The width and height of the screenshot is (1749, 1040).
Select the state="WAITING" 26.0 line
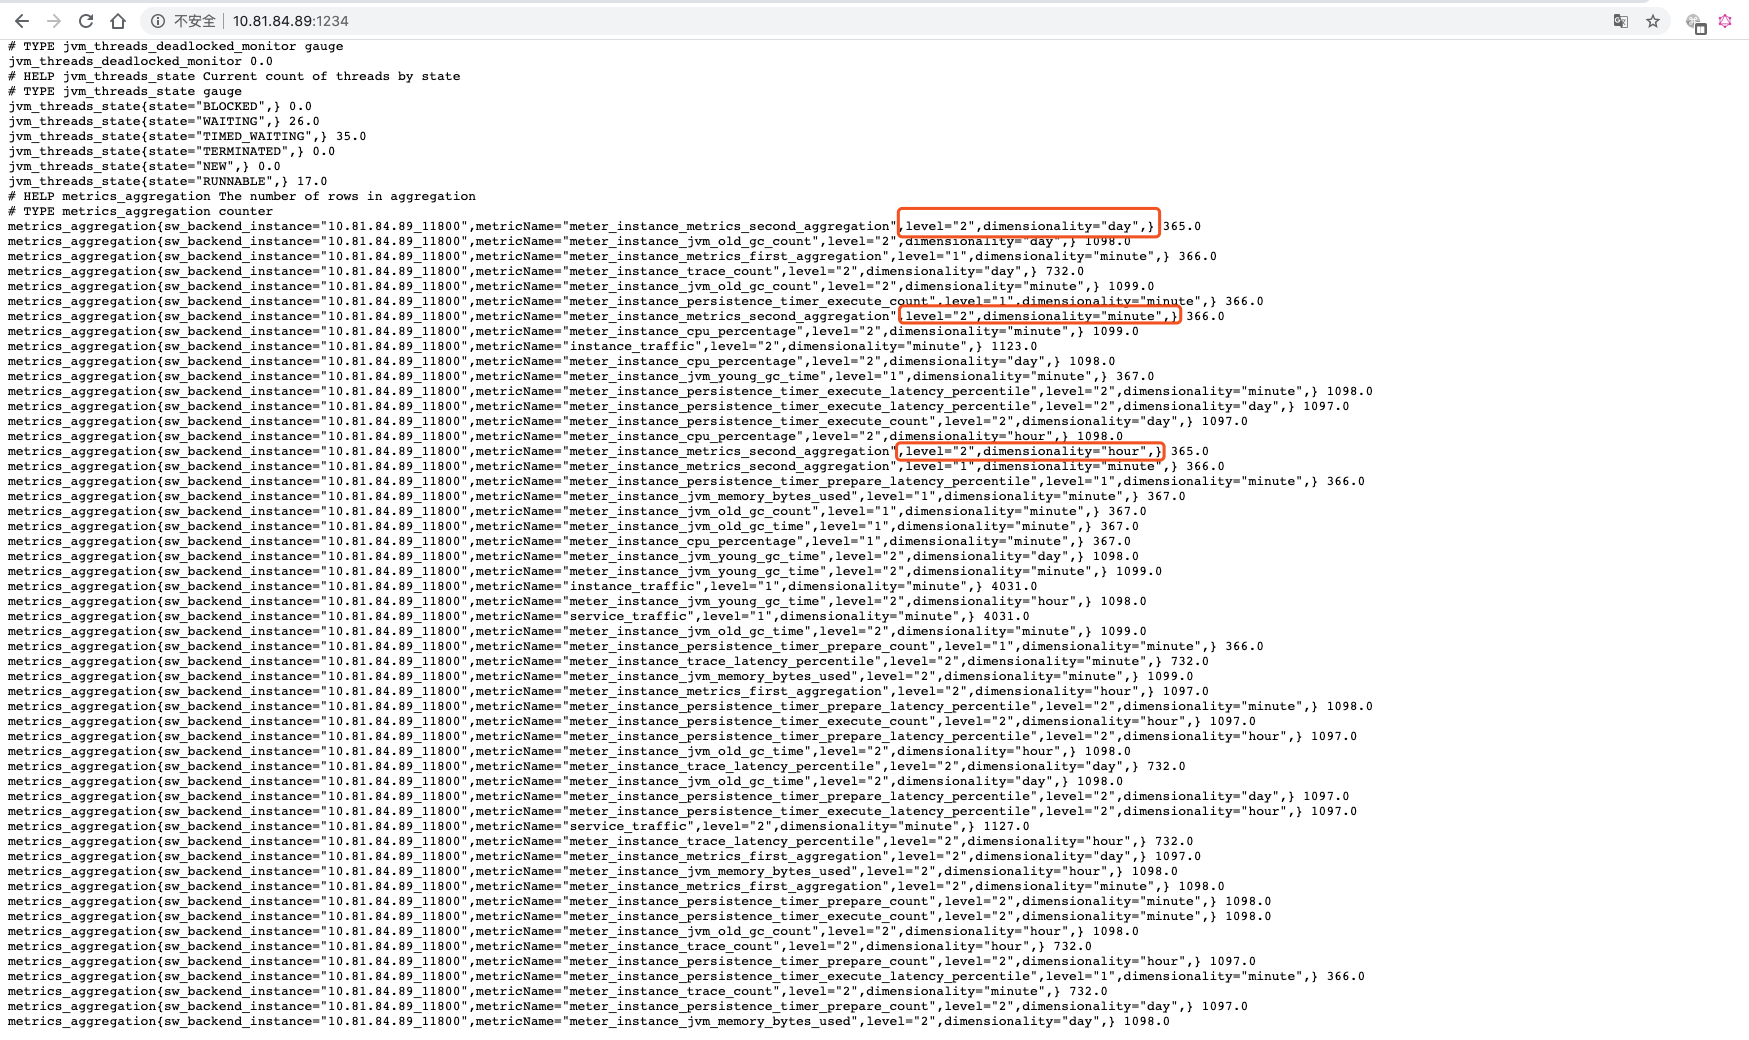pos(164,121)
